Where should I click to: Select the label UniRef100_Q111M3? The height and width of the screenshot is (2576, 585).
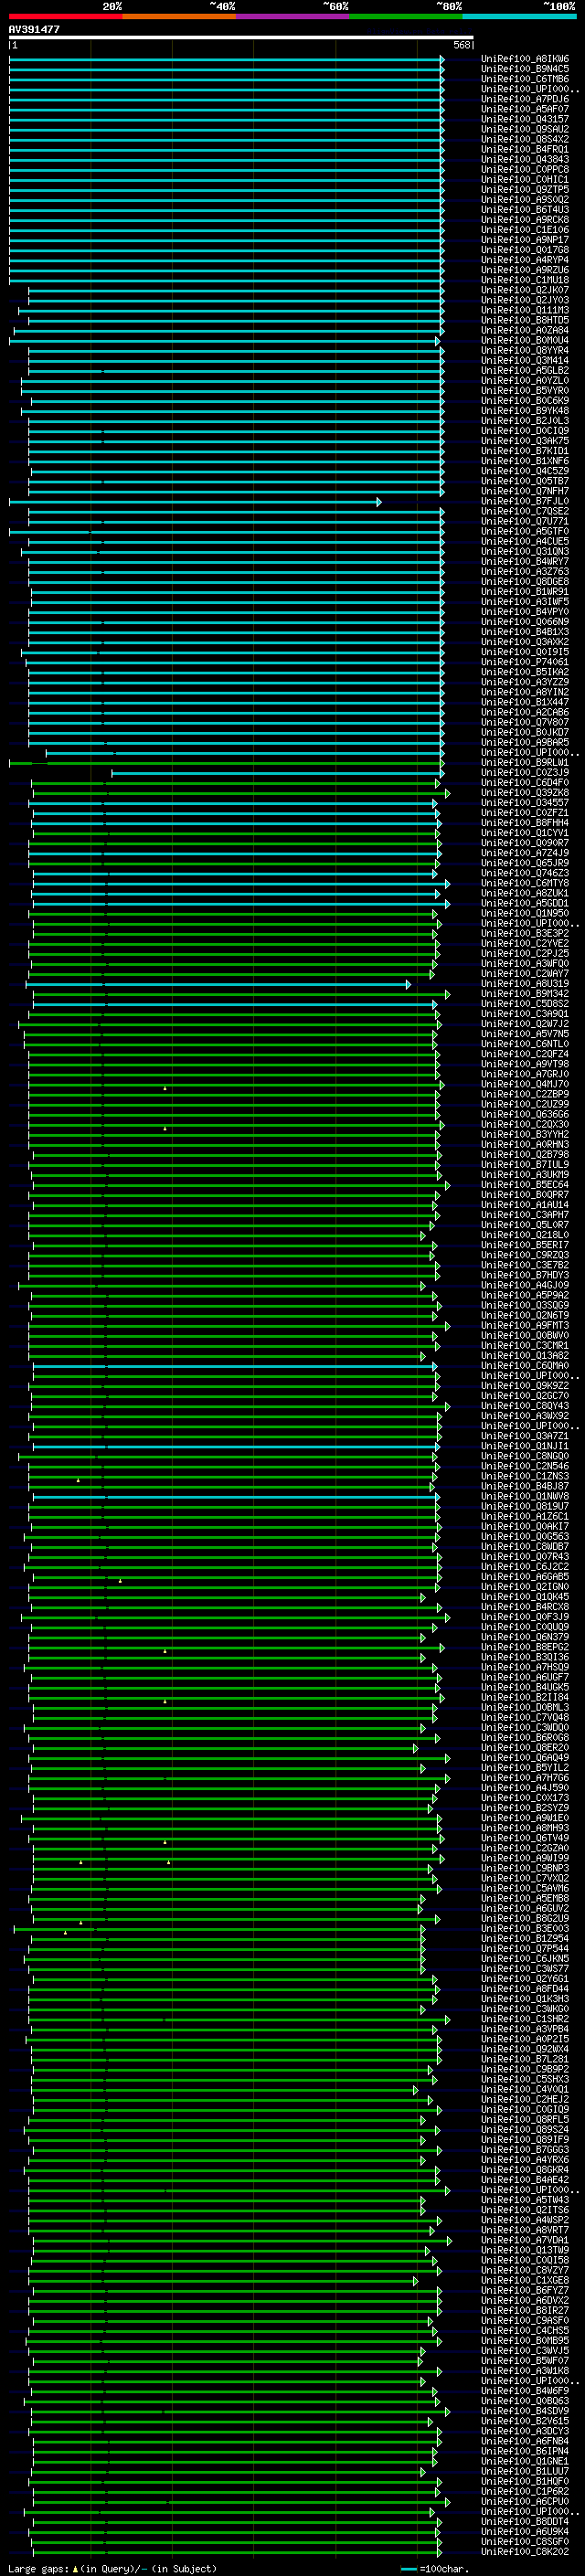[x=525, y=310]
